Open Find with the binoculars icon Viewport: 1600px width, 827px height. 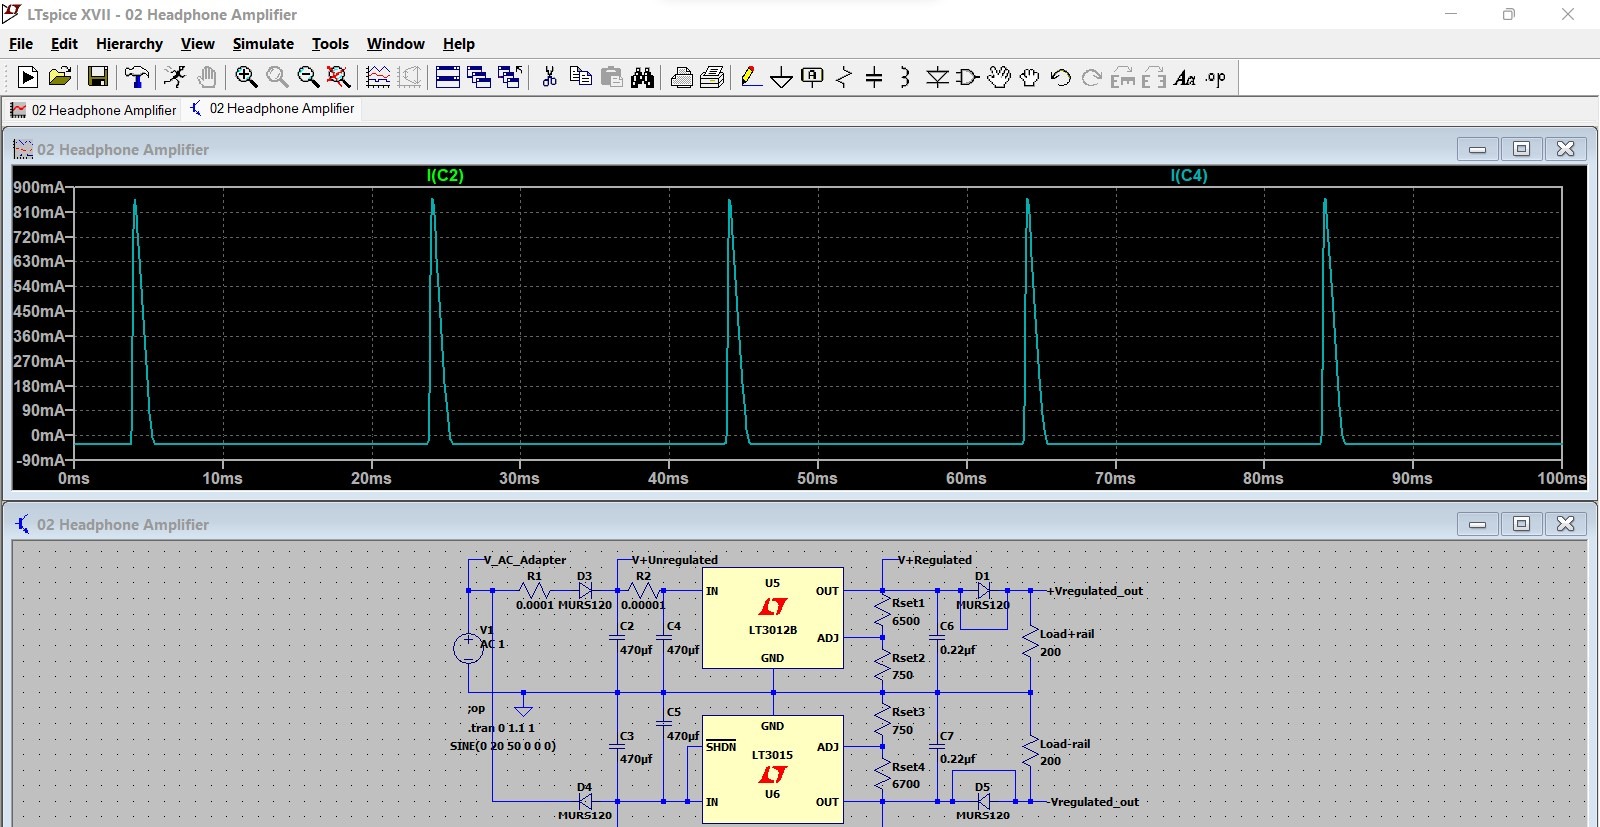643,77
